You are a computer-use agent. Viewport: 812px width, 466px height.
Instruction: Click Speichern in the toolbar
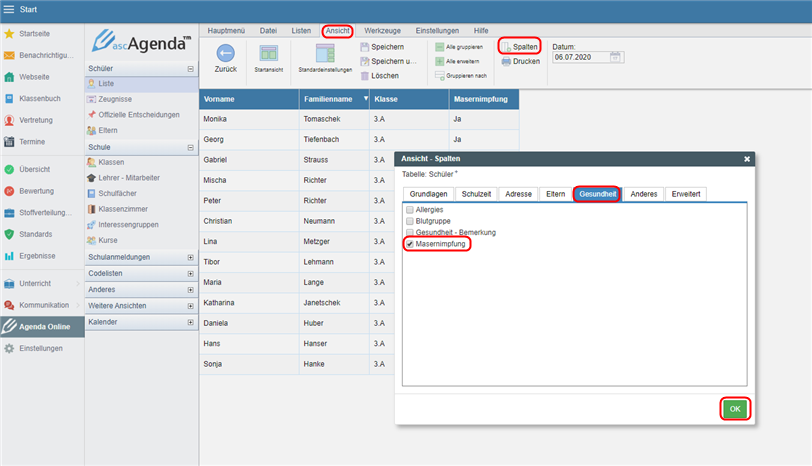point(382,47)
